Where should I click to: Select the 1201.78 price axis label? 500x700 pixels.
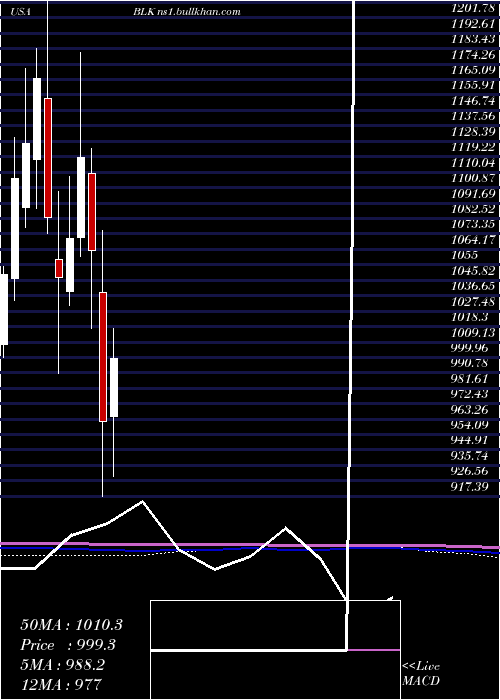473,8
